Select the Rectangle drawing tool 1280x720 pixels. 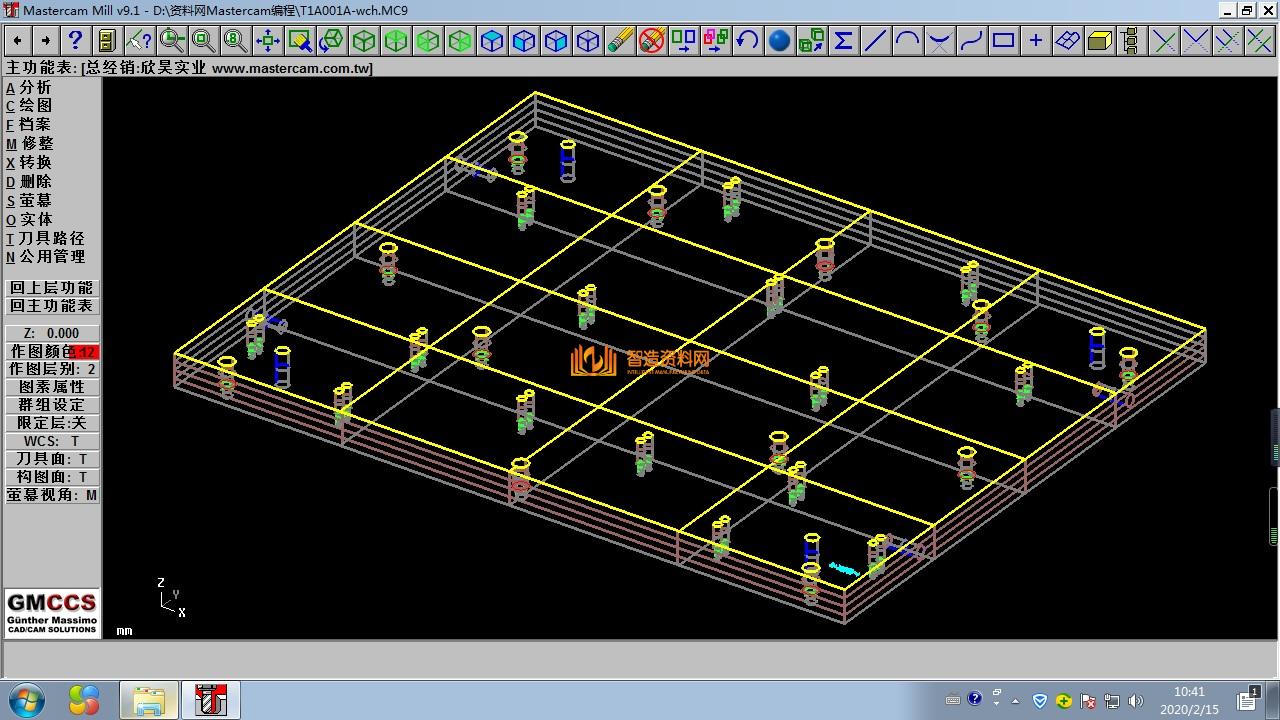click(1003, 40)
